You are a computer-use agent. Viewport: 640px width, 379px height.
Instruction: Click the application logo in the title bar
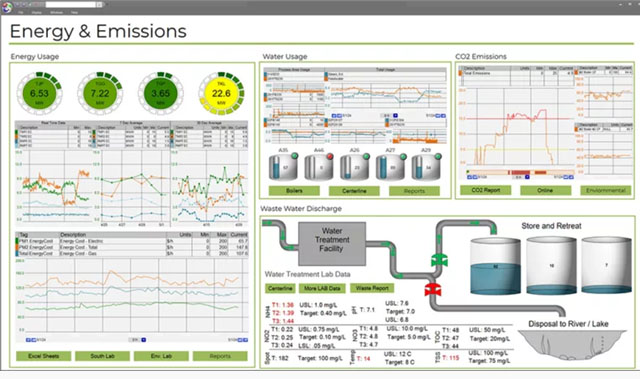tap(6, 7)
